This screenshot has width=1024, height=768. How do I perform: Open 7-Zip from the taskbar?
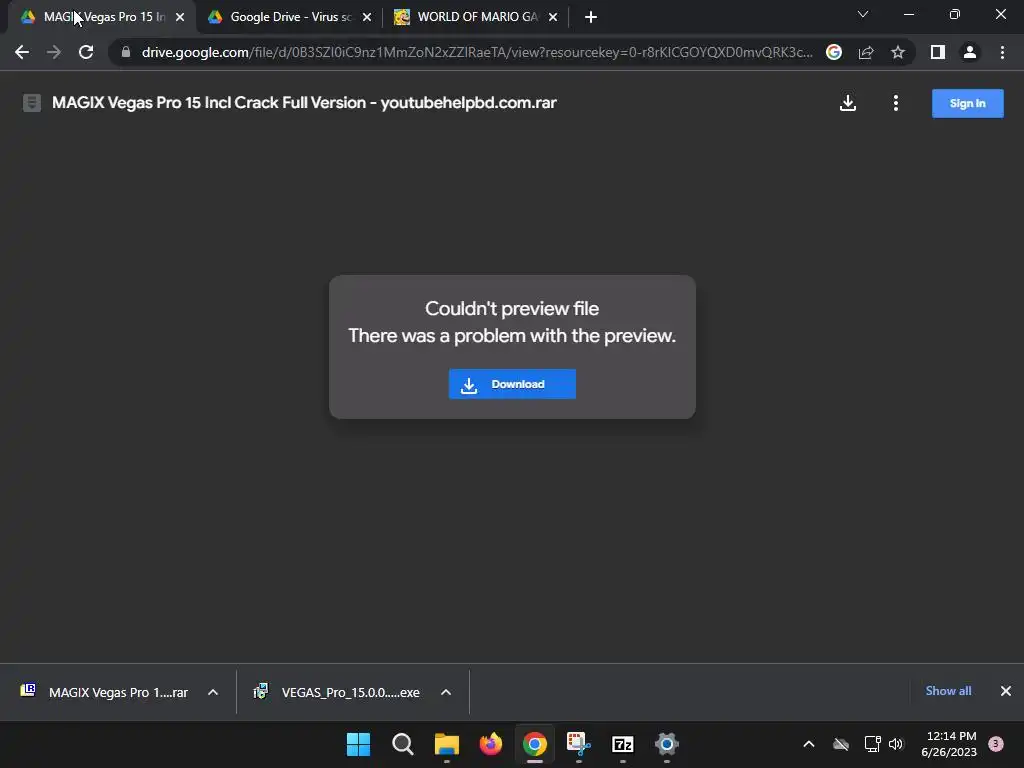(622, 744)
